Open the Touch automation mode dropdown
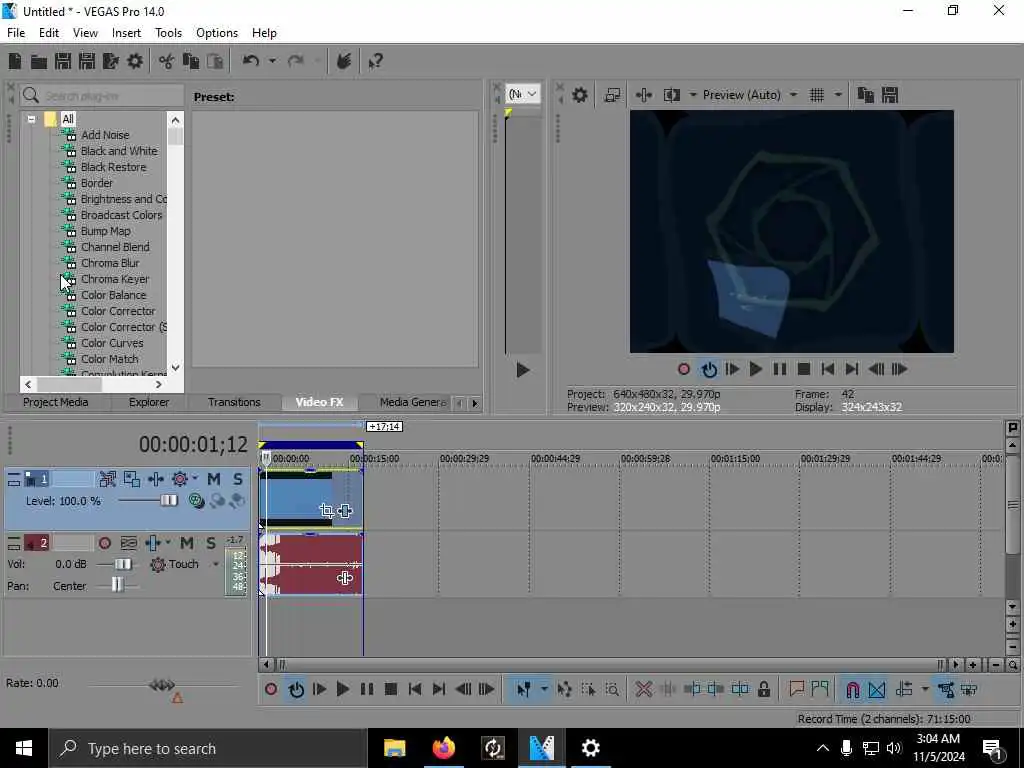The image size is (1024, 768). (x=215, y=564)
